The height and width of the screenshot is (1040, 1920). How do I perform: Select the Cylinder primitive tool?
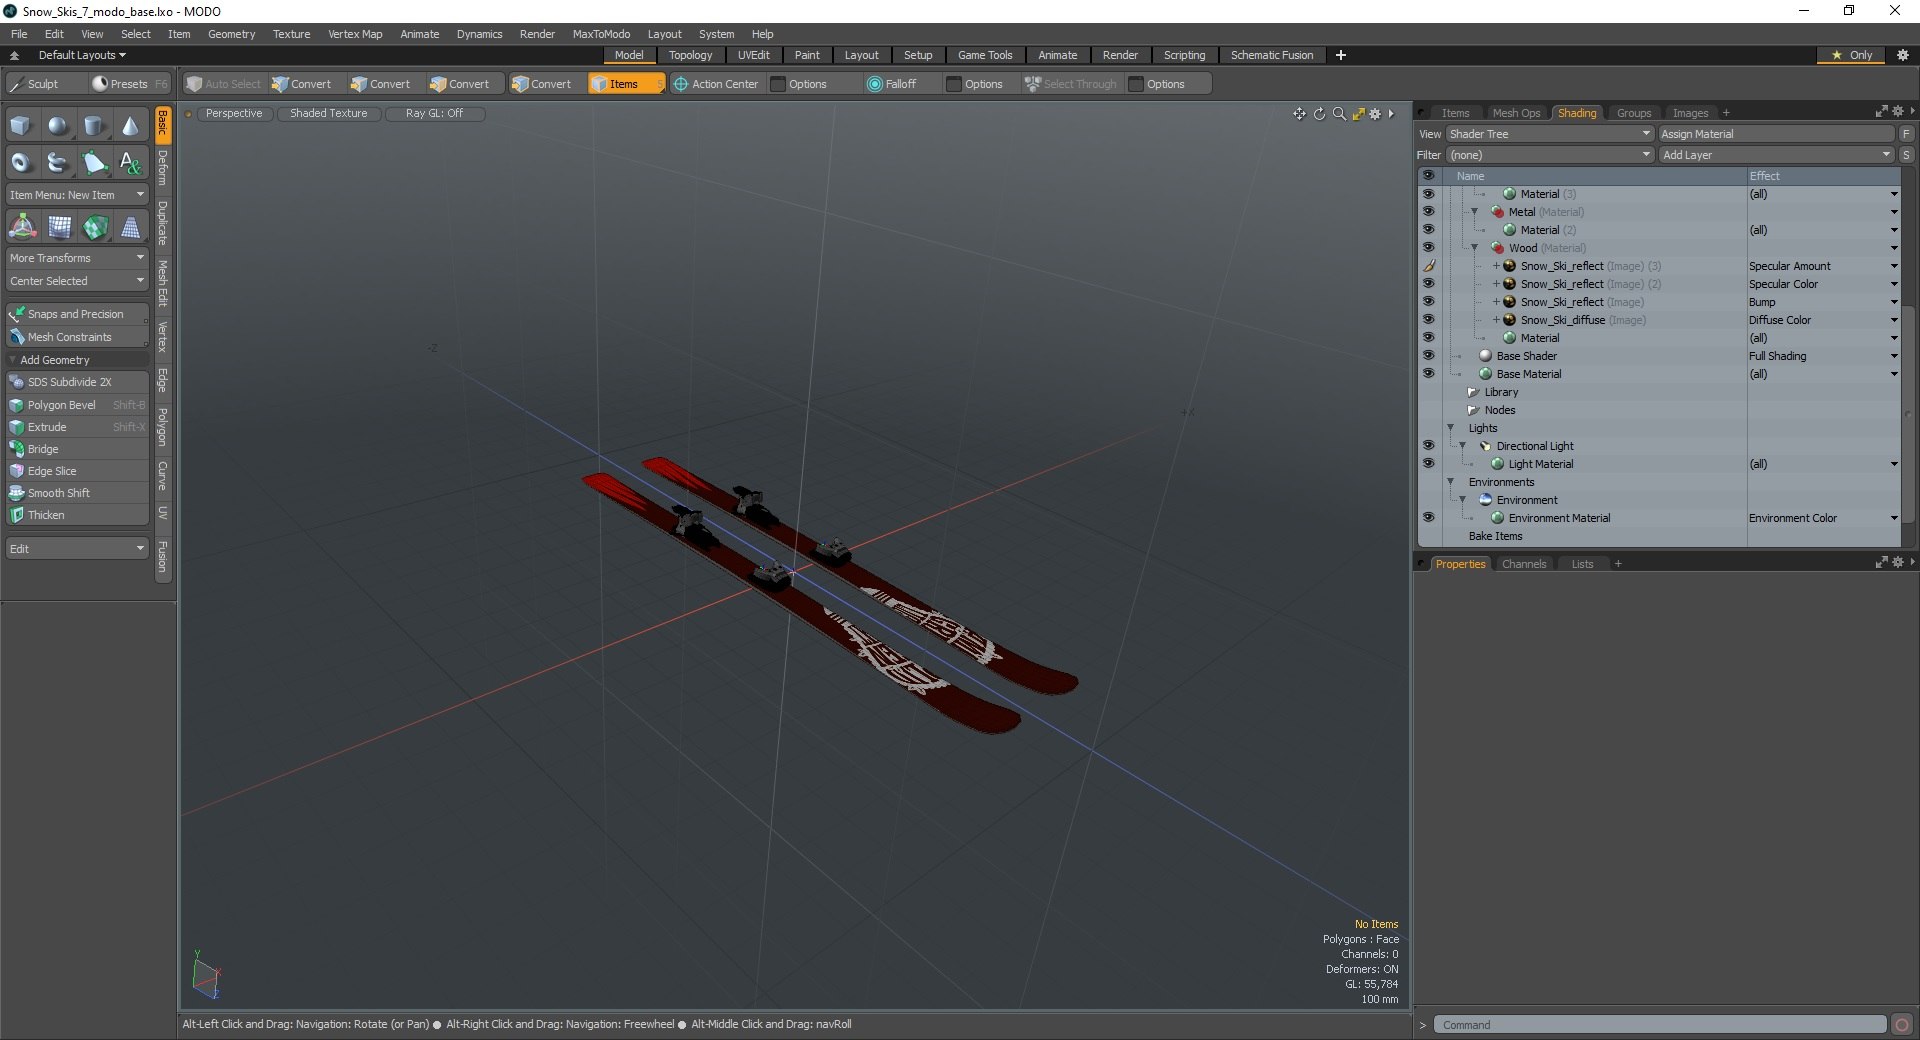pyautogui.click(x=94, y=126)
